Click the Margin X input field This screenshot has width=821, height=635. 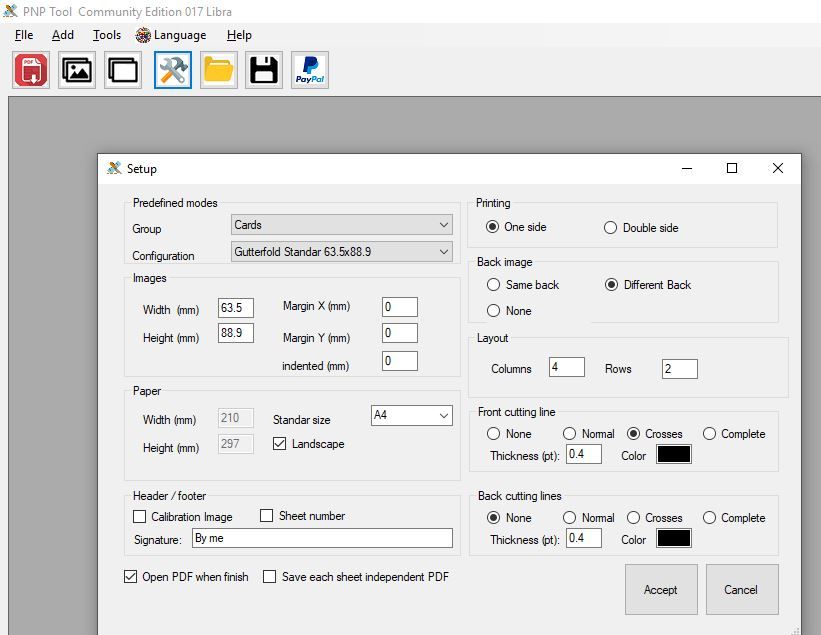pos(400,307)
